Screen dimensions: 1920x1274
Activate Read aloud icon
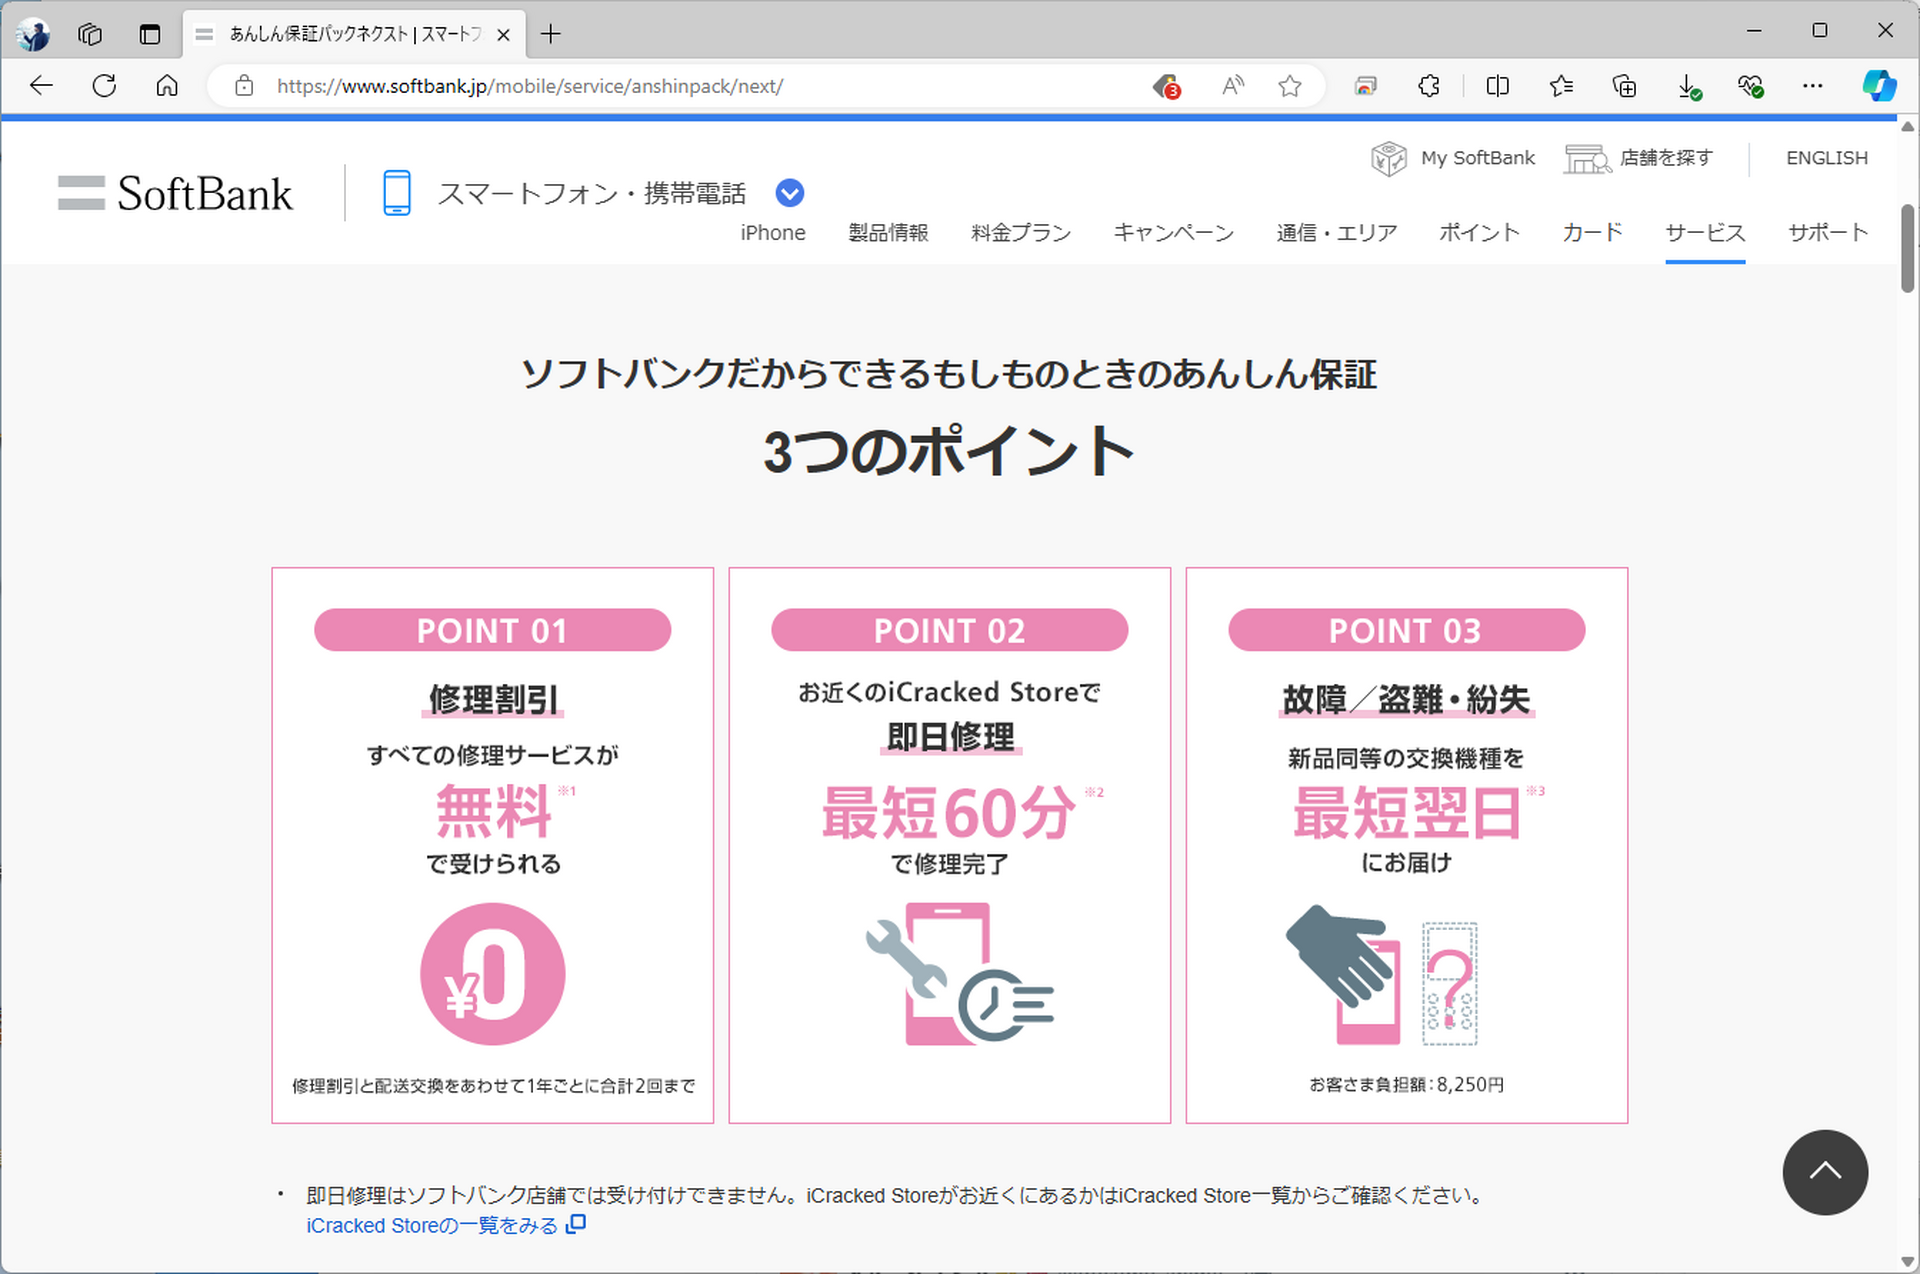click(x=1232, y=86)
